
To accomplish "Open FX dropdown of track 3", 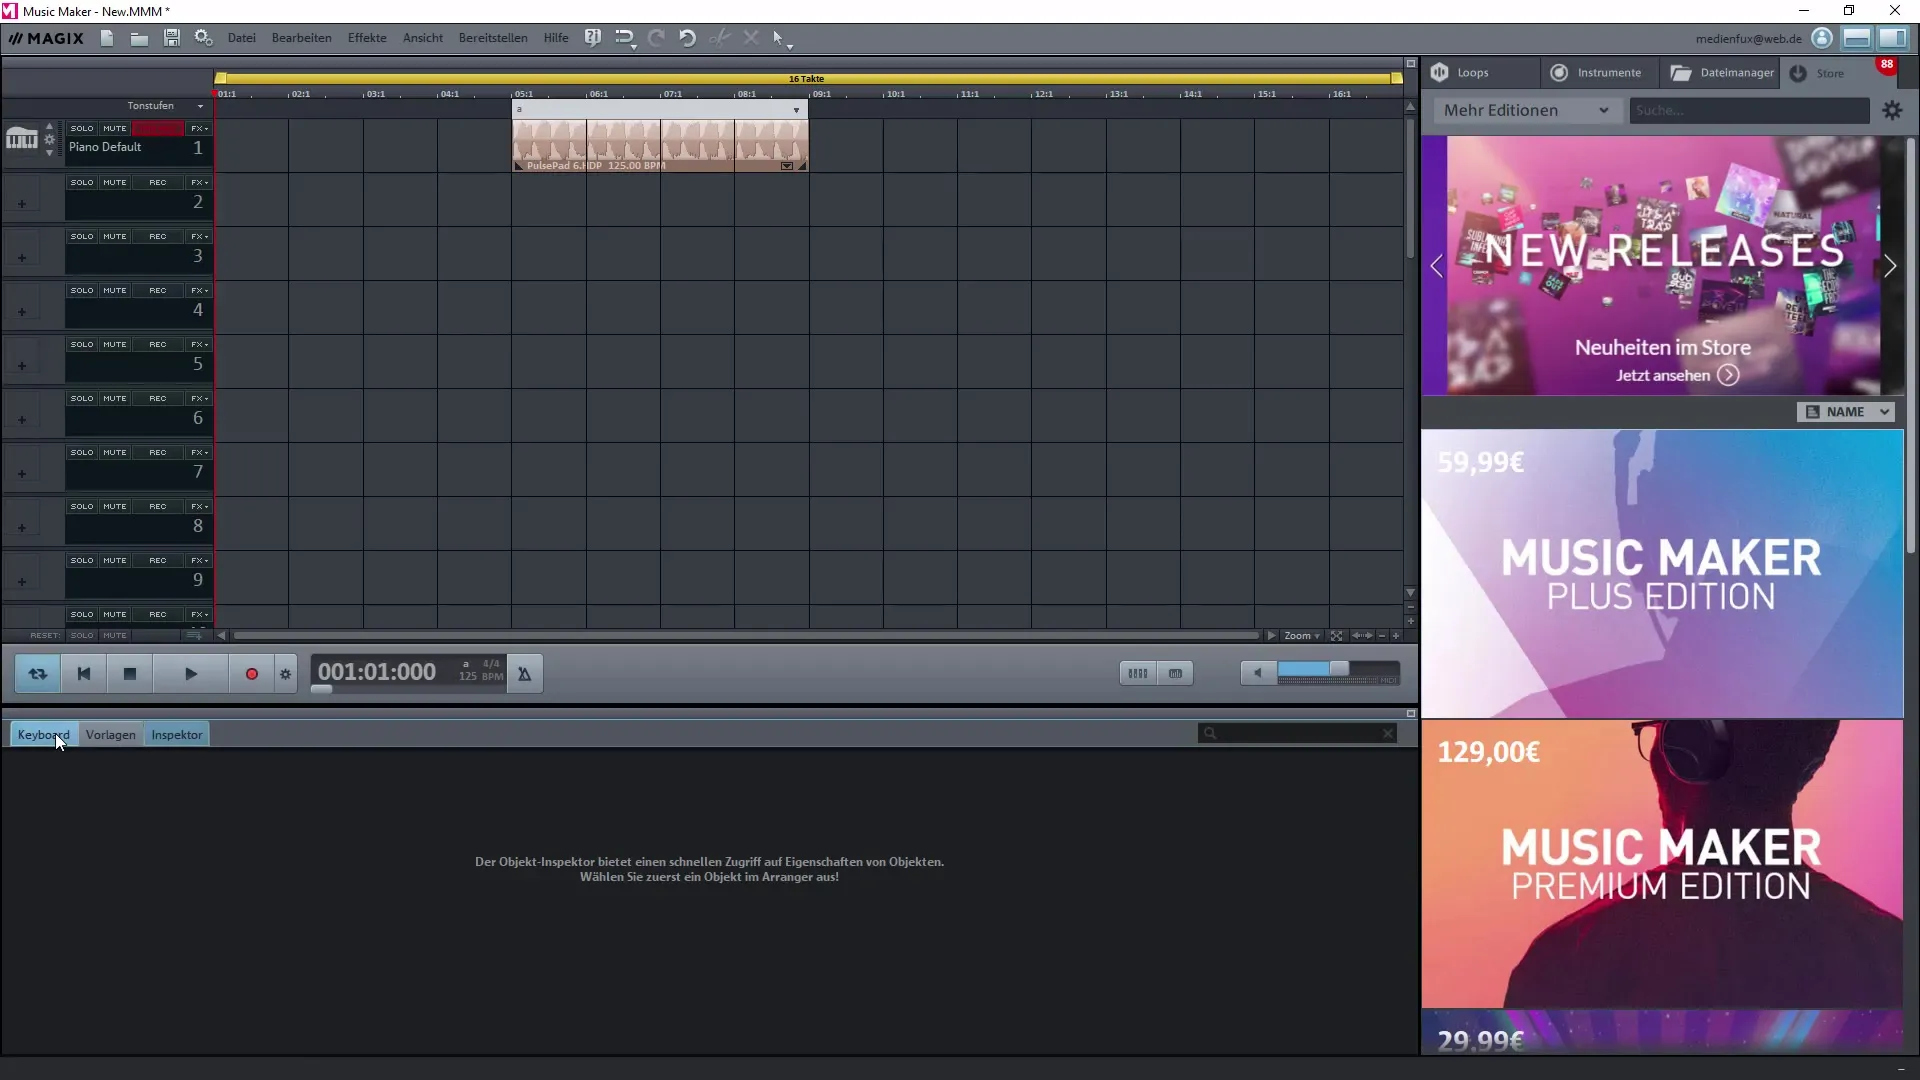I will pos(200,236).
